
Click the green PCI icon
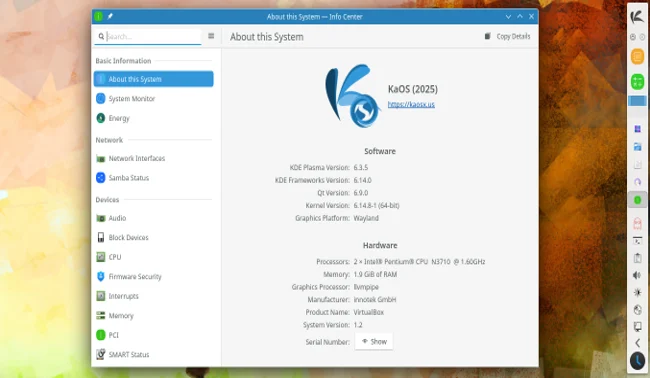point(101,335)
